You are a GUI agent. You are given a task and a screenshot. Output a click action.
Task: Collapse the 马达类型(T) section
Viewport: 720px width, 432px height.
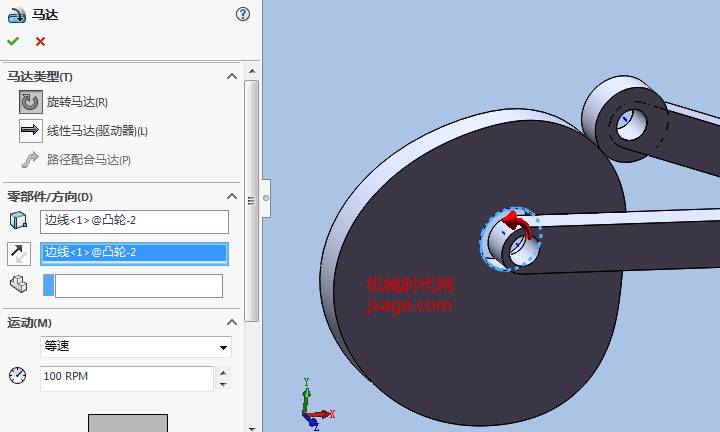(x=232, y=76)
